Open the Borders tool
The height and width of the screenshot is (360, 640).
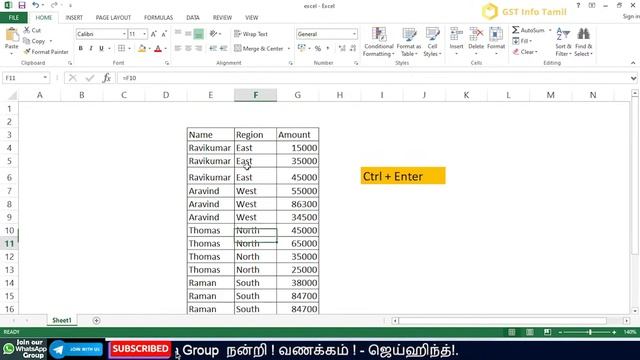(x=122, y=49)
